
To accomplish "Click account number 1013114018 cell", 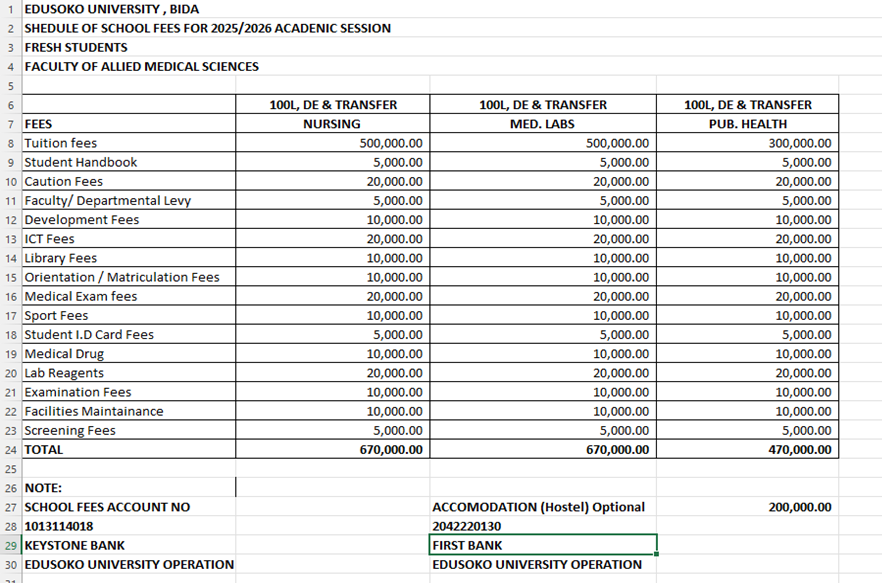I will pos(59,526).
